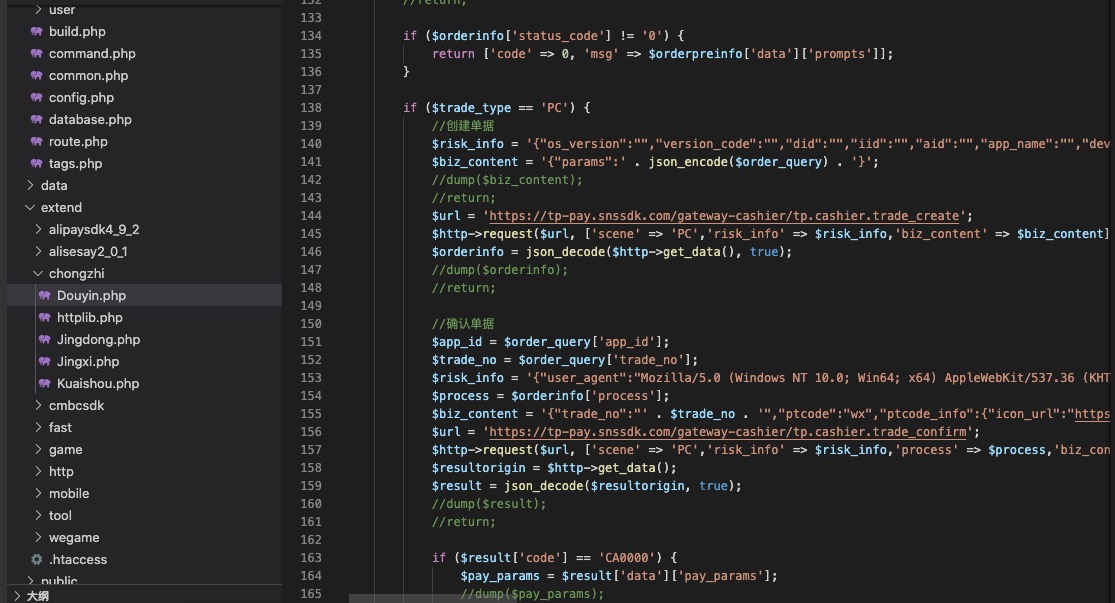Viewport: 1115px width, 603px height.
Task: Click the PHP icon next to httplib.php
Action: pyautogui.click(x=45, y=318)
